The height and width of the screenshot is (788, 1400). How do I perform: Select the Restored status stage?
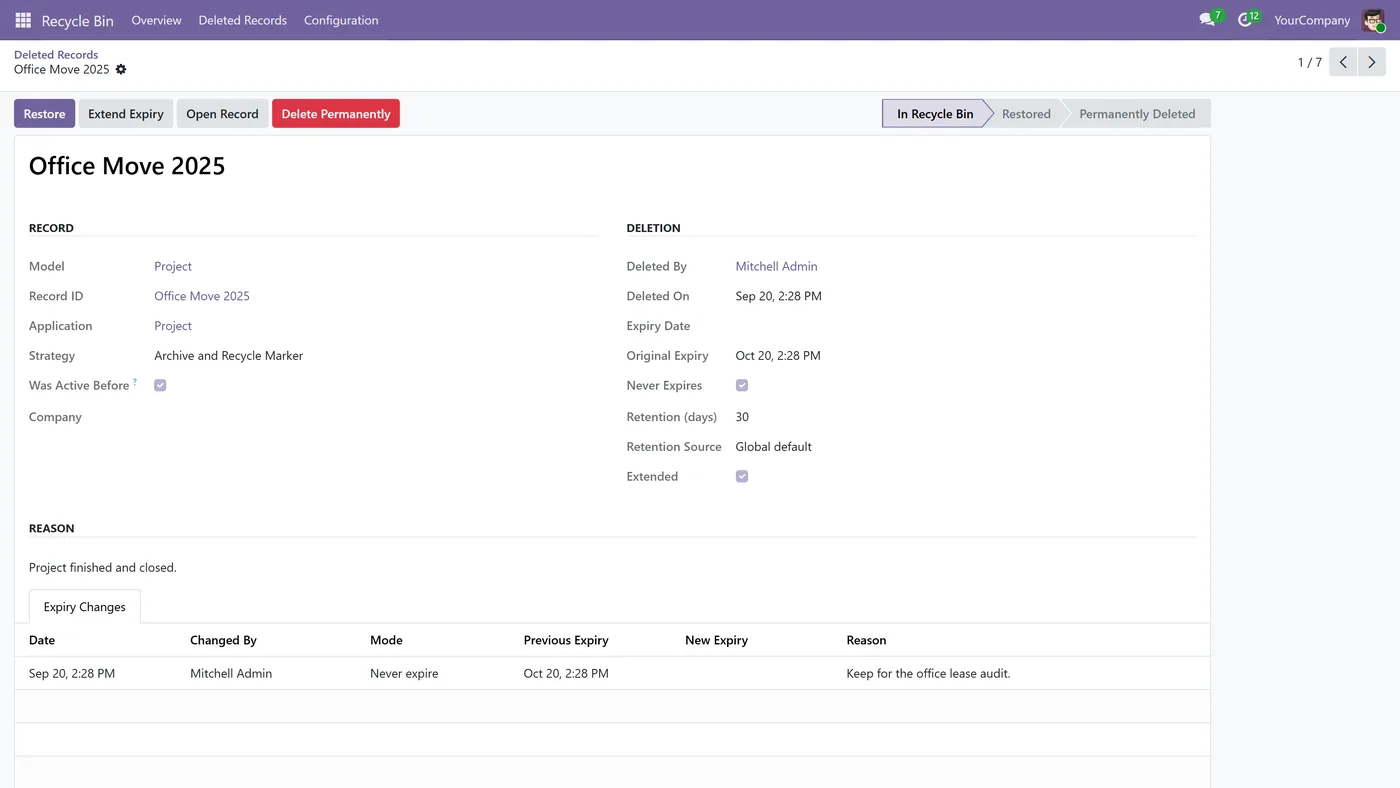pos(1026,114)
